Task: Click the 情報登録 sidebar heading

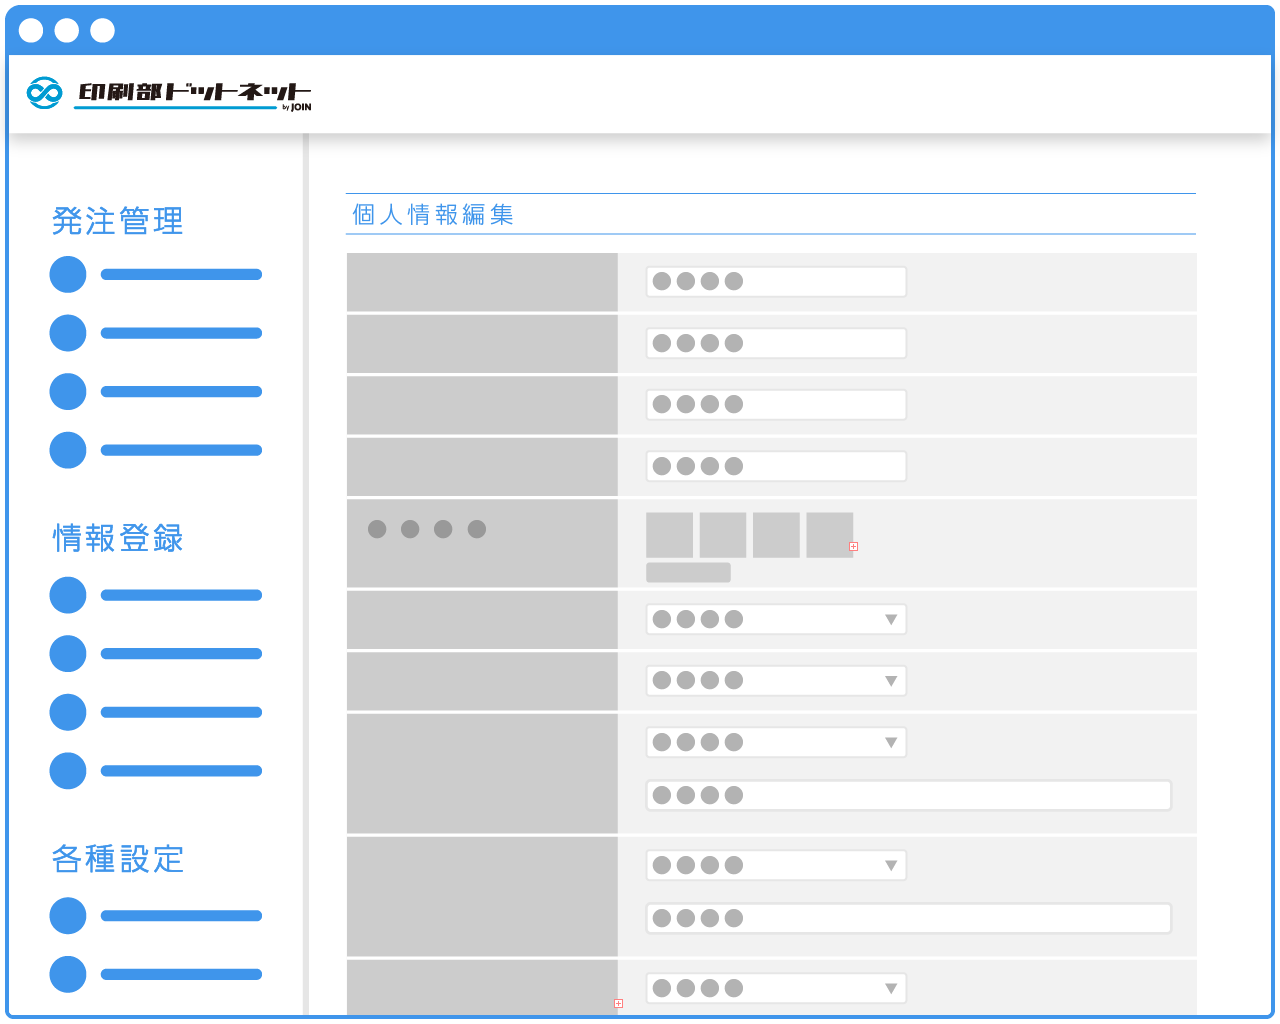Action: (118, 539)
